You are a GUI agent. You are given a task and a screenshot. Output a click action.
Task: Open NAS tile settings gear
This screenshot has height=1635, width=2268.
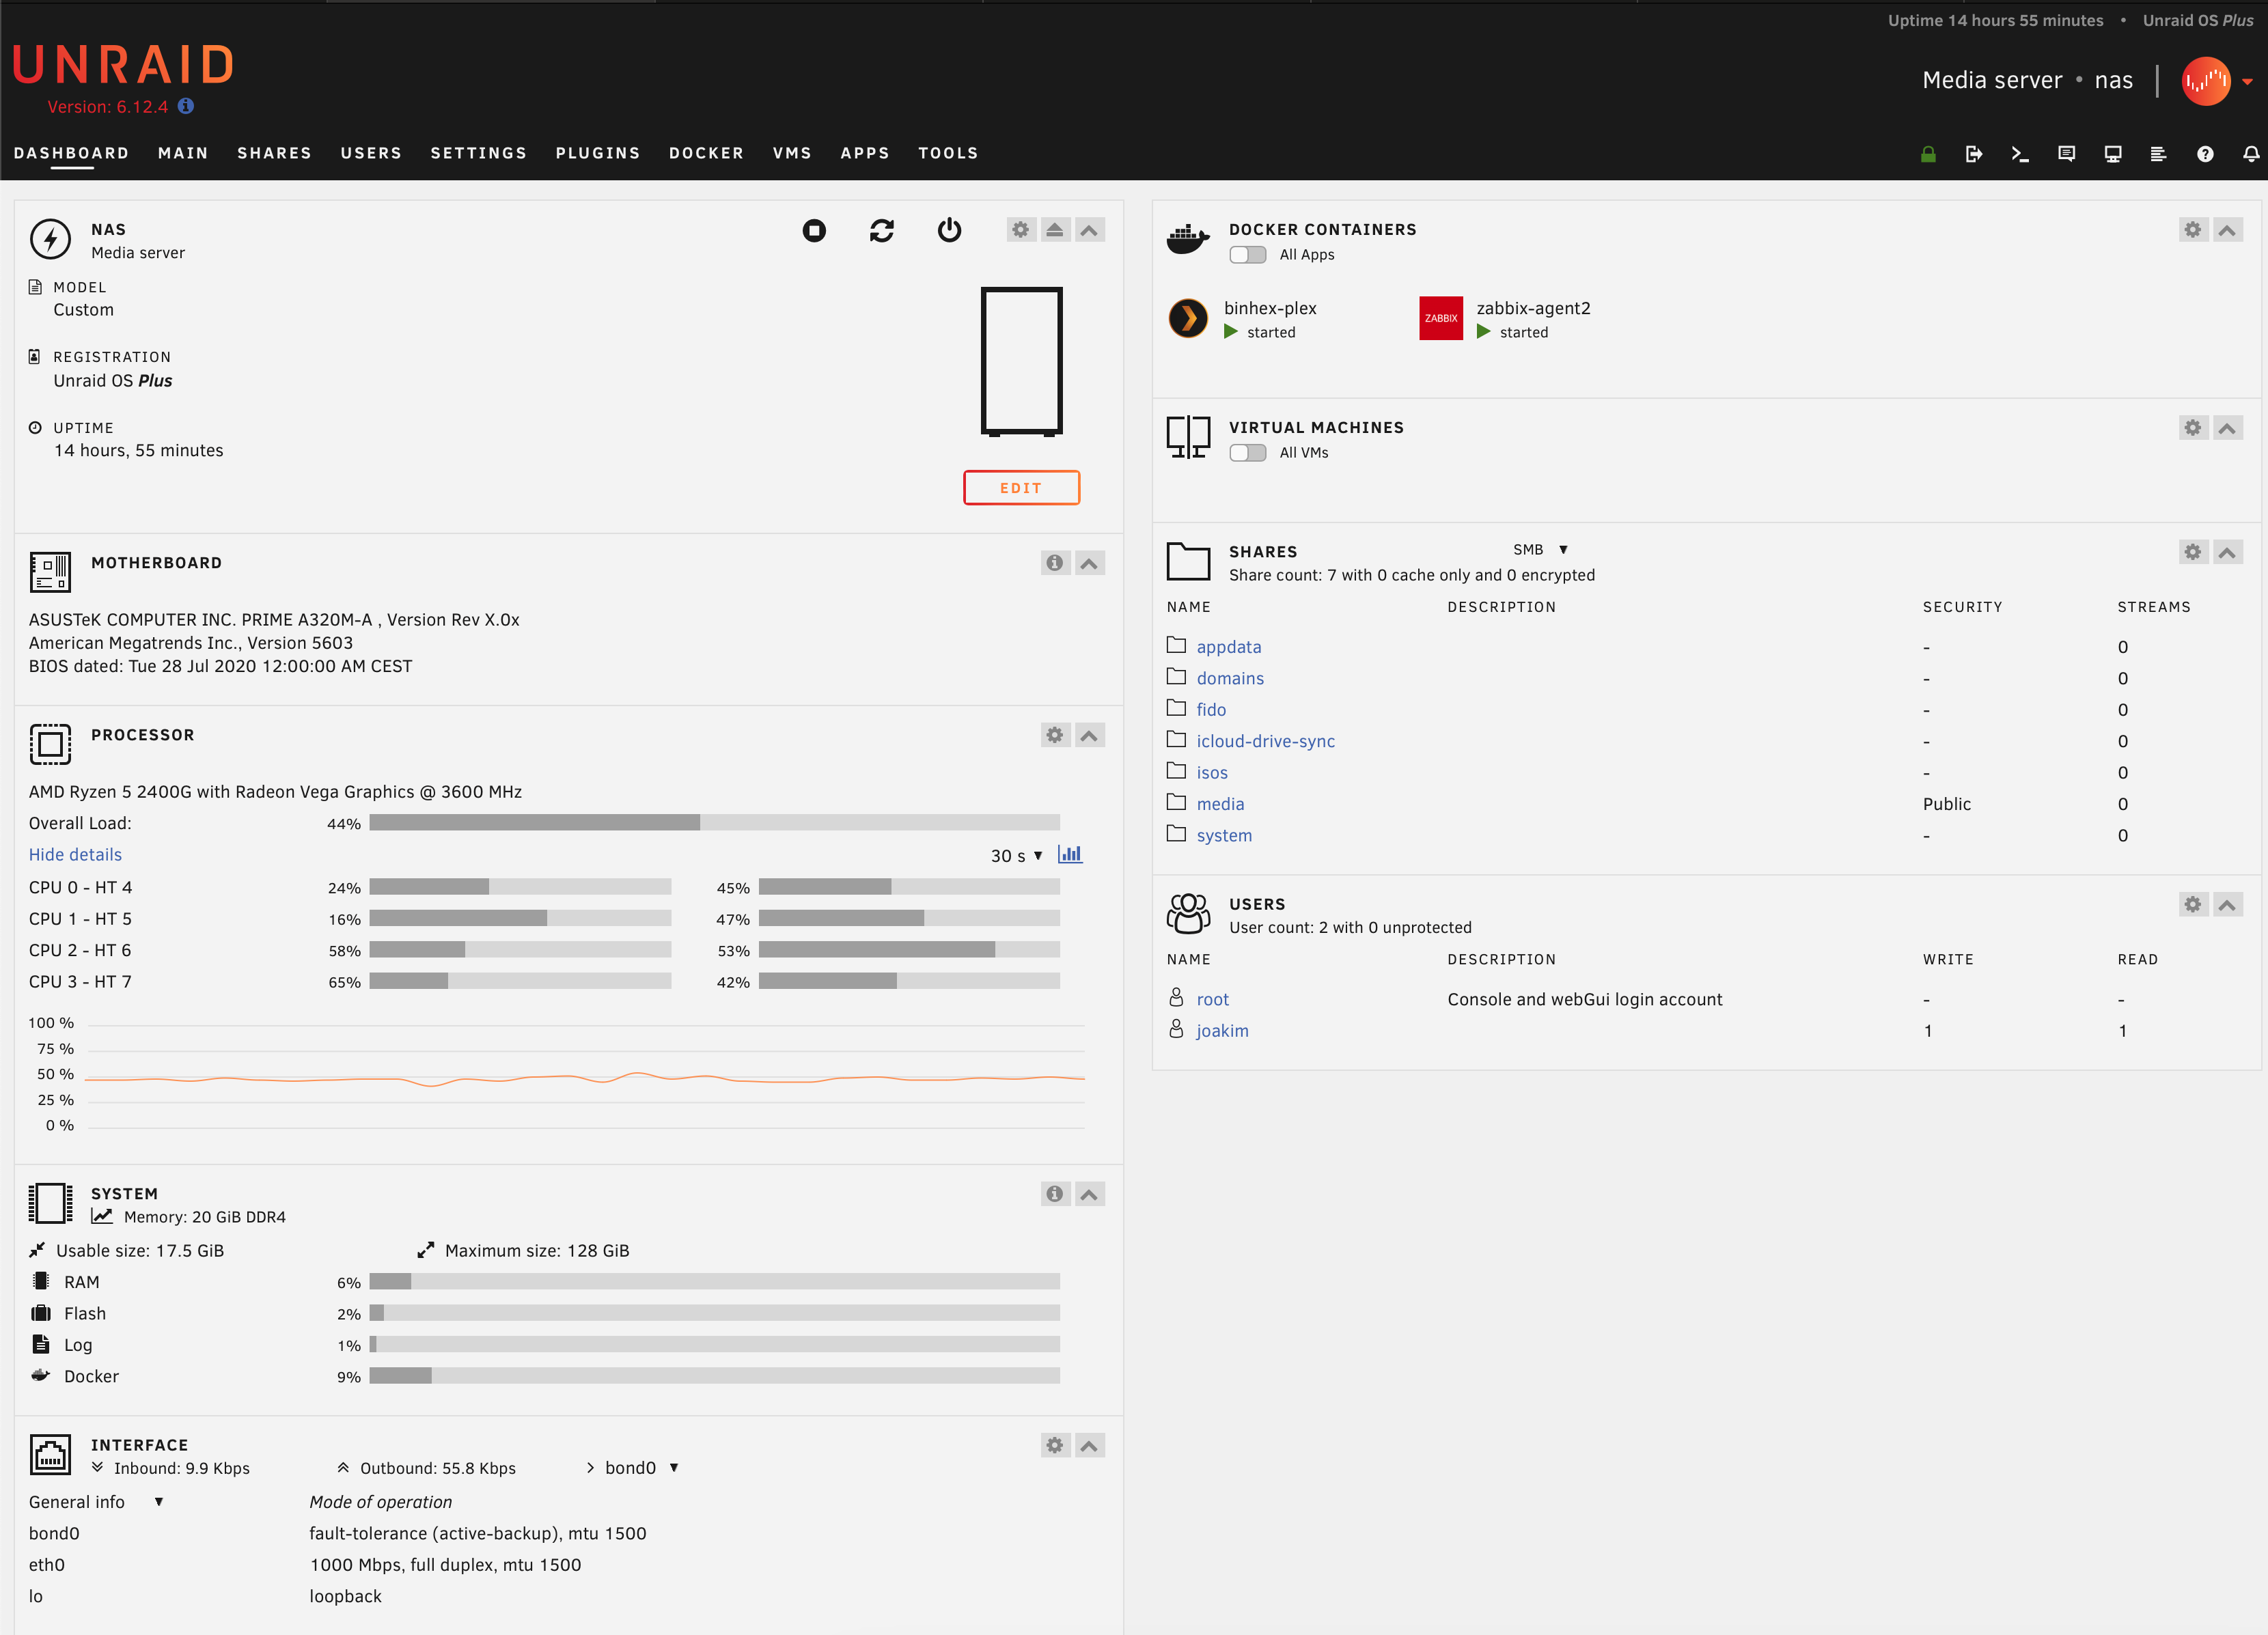pos(1020,230)
